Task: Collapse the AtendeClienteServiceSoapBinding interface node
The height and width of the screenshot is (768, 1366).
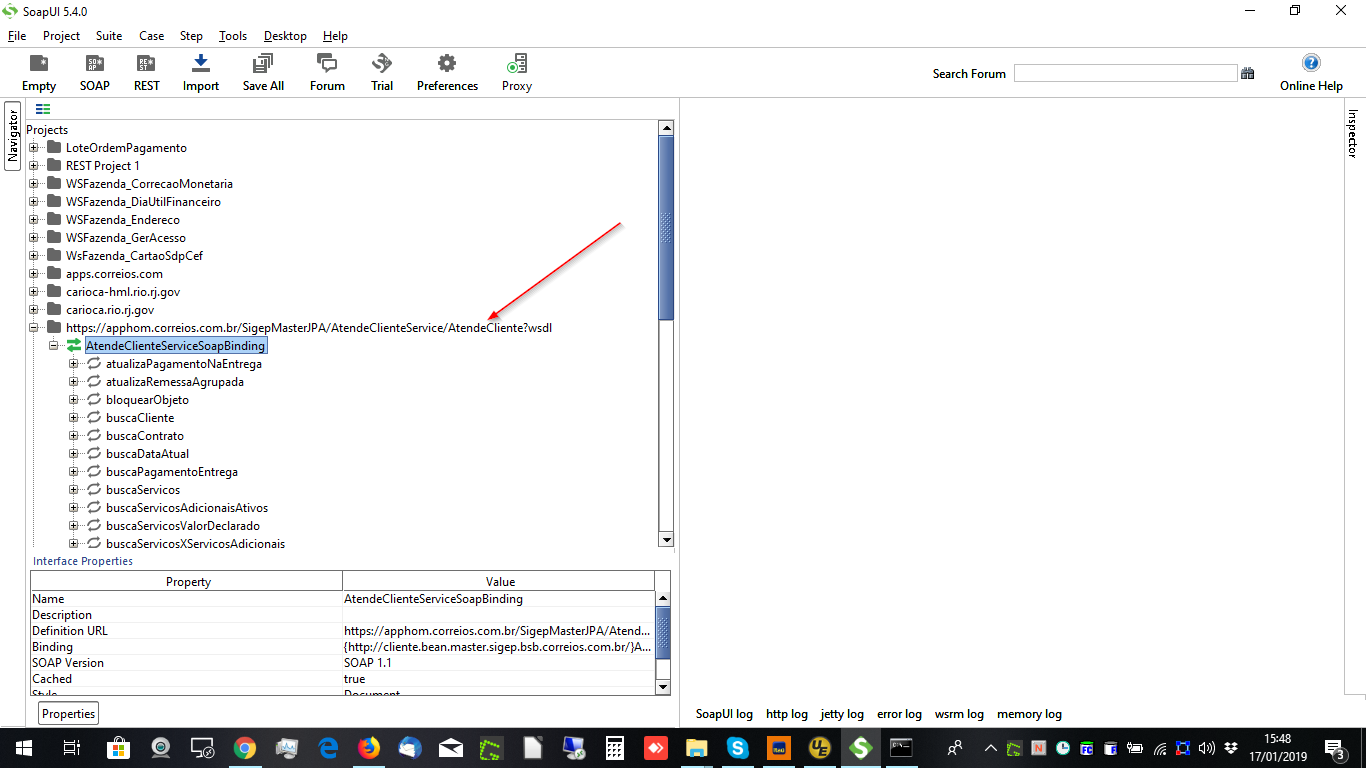Action: [x=54, y=346]
